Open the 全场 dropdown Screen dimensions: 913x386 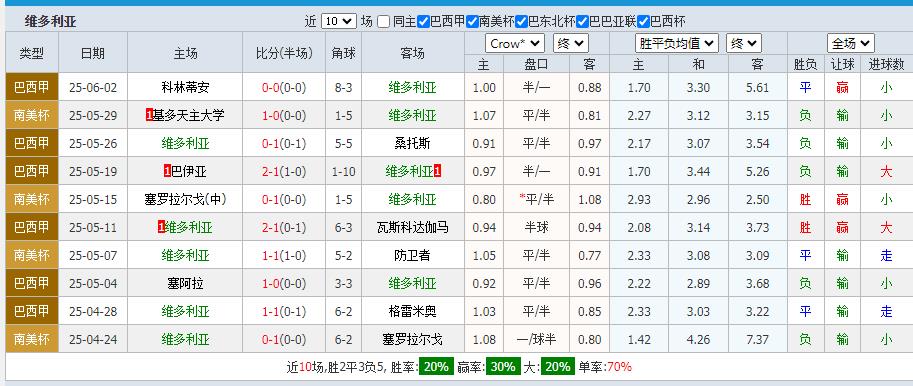[x=851, y=44]
